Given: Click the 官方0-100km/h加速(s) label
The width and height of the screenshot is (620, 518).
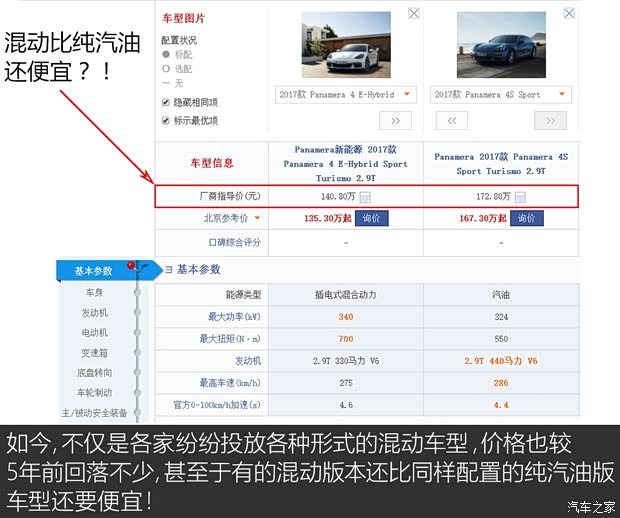Looking at the screenshot, I should tap(217, 405).
